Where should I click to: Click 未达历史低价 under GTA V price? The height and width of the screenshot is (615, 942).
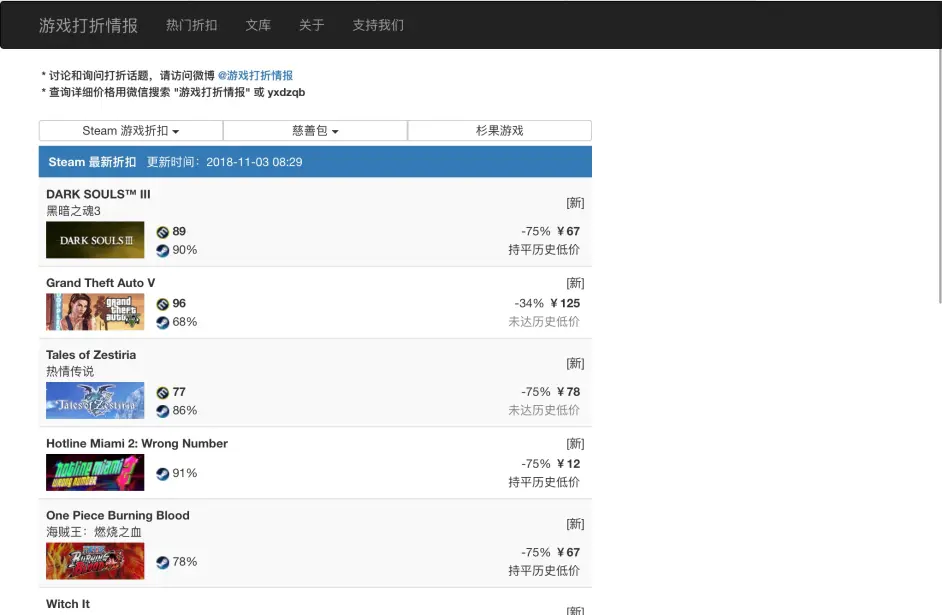[x=544, y=322]
